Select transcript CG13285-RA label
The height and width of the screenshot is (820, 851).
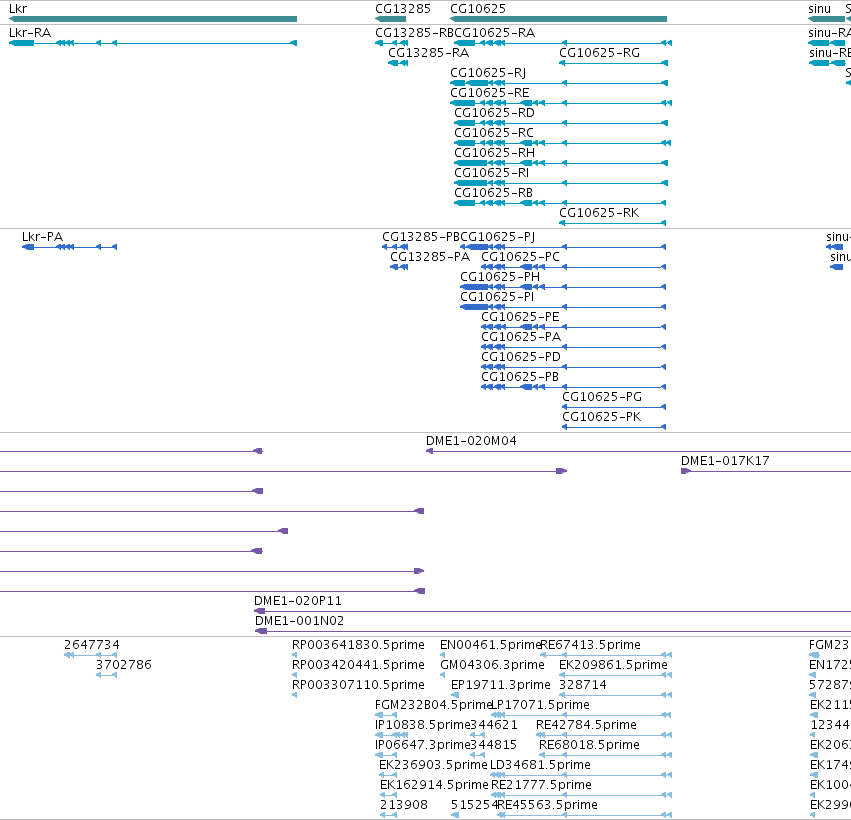[x=428, y=53]
